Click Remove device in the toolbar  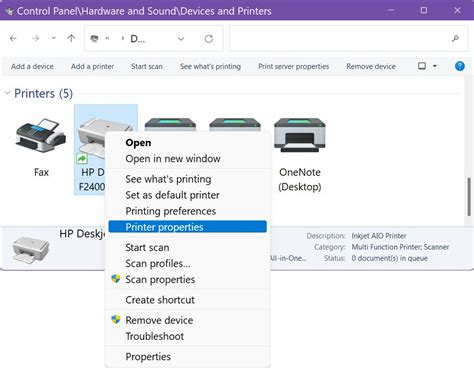pos(371,66)
